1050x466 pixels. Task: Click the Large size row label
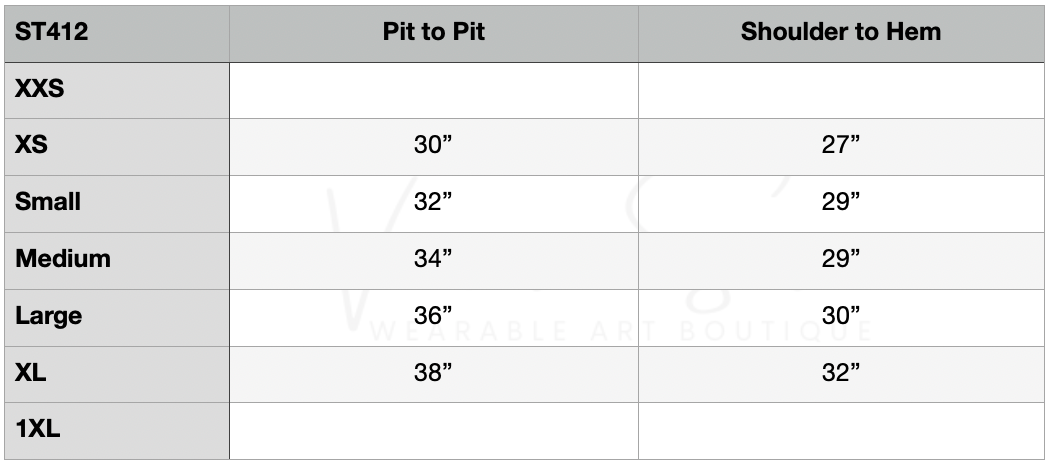tap(48, 316)
